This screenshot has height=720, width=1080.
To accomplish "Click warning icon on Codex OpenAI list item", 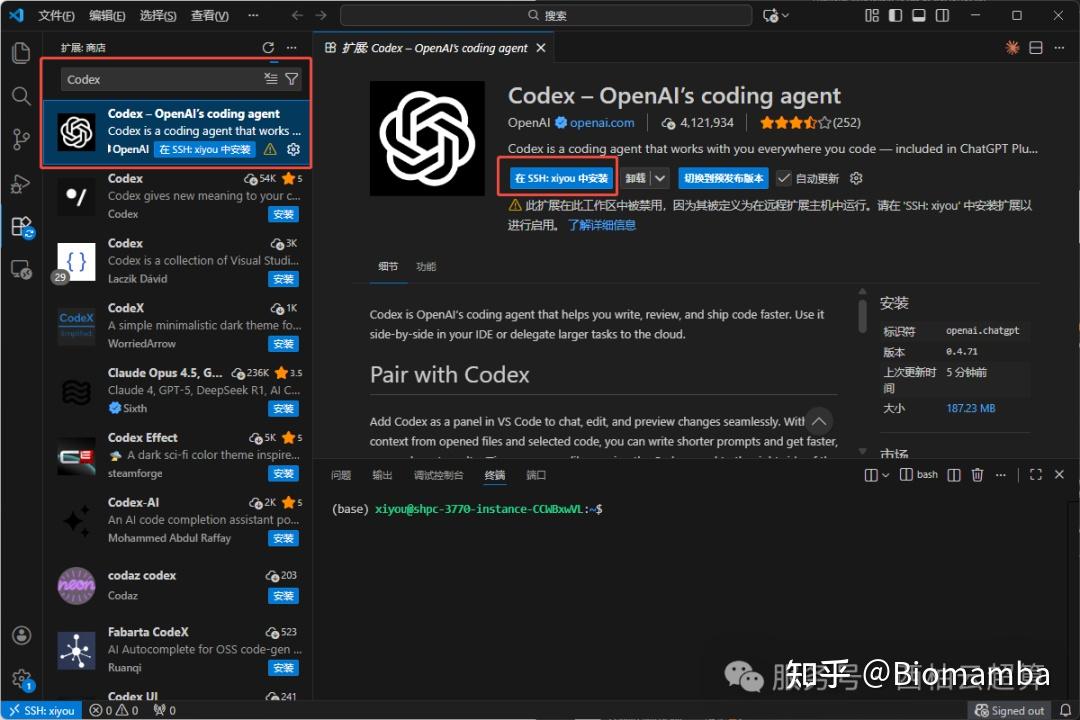I will tap(270, 150).
